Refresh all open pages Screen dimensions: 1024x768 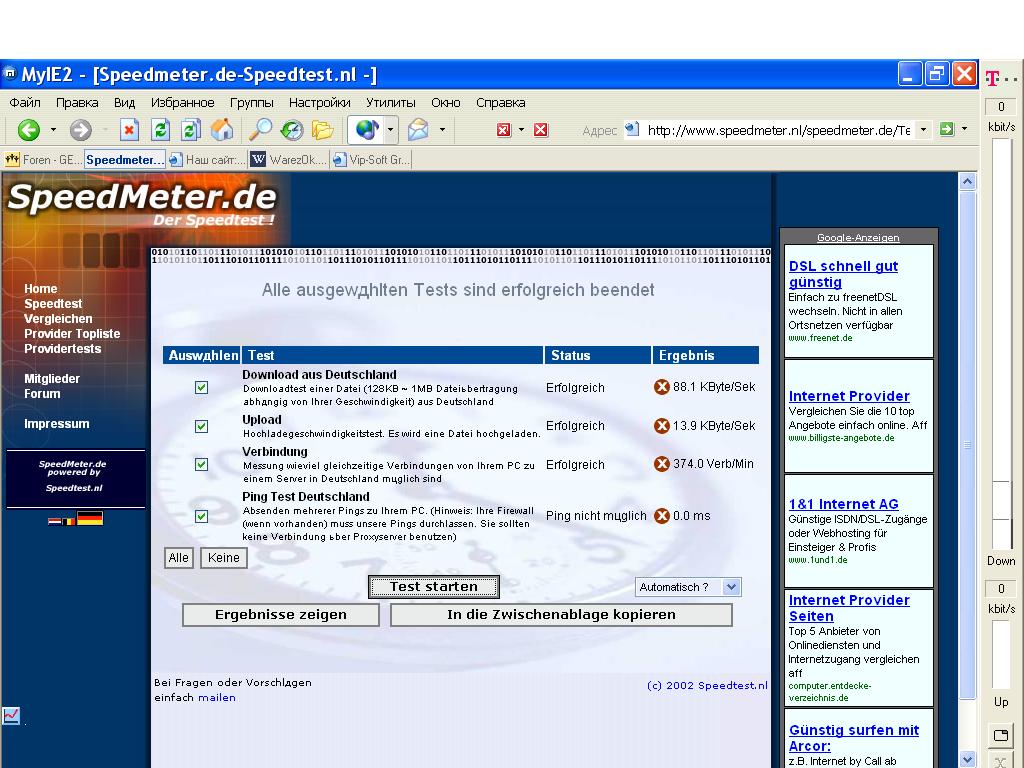coord(191,130)
